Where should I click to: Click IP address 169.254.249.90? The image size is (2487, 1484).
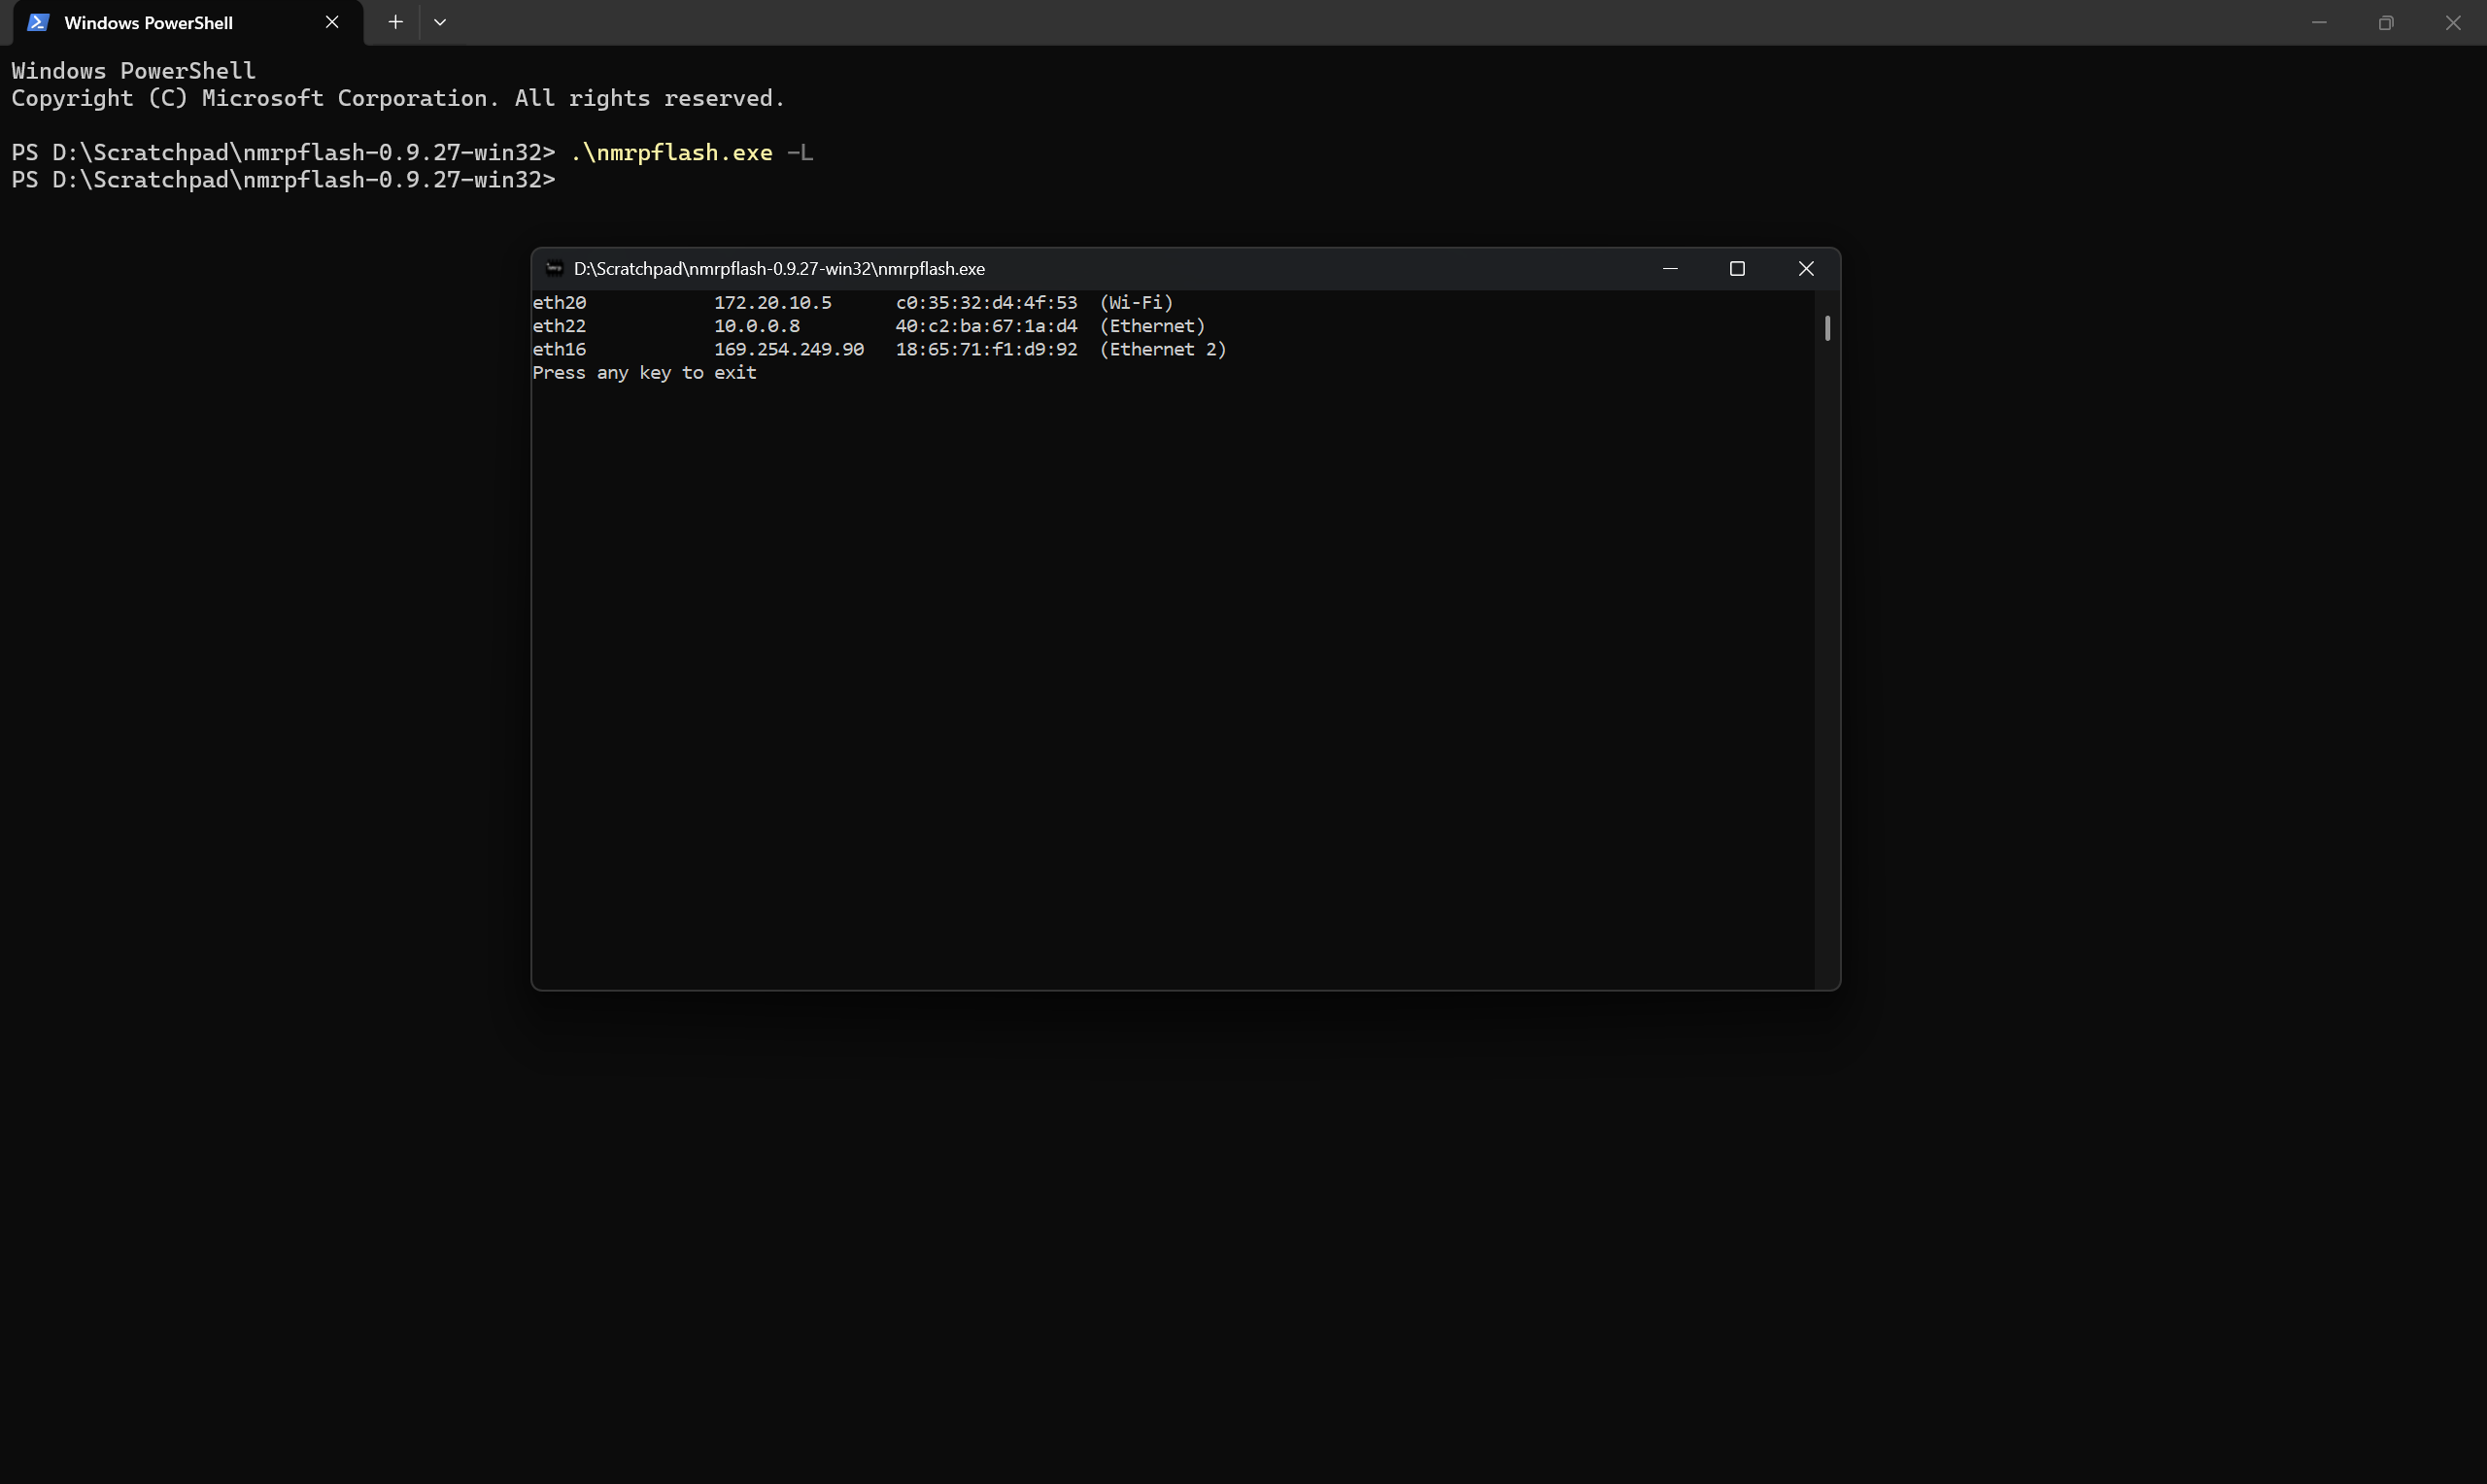click(x=788, y=349)
